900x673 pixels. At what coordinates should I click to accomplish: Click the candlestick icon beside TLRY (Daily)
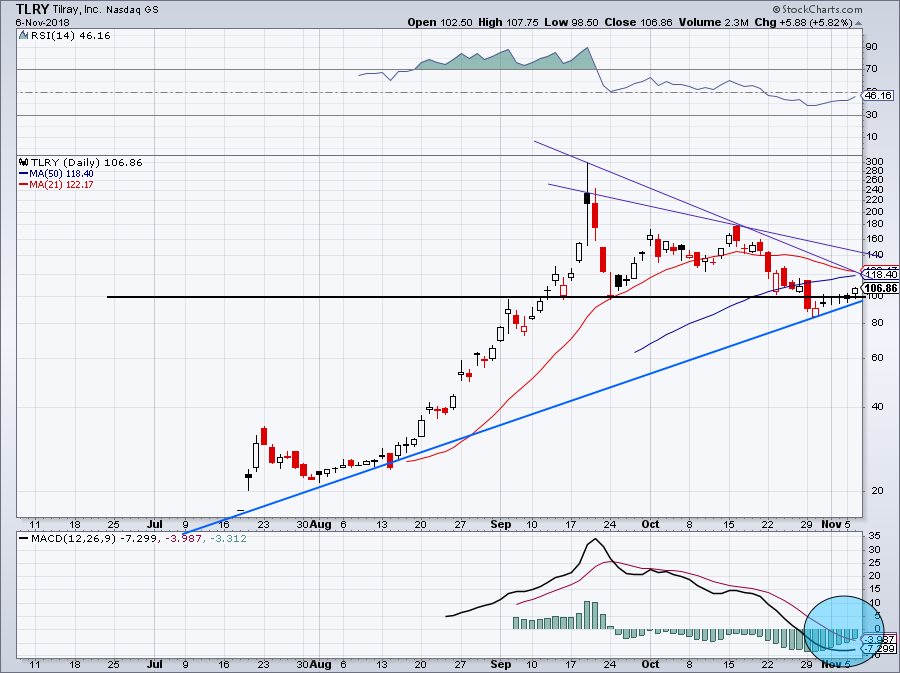[x=24, y=162]
